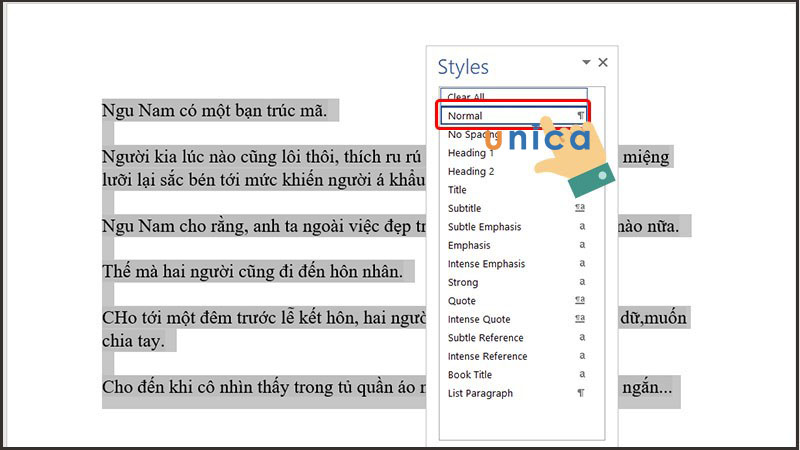Choose Intense Reference style
800x450 pixels.
coord(513,356)
